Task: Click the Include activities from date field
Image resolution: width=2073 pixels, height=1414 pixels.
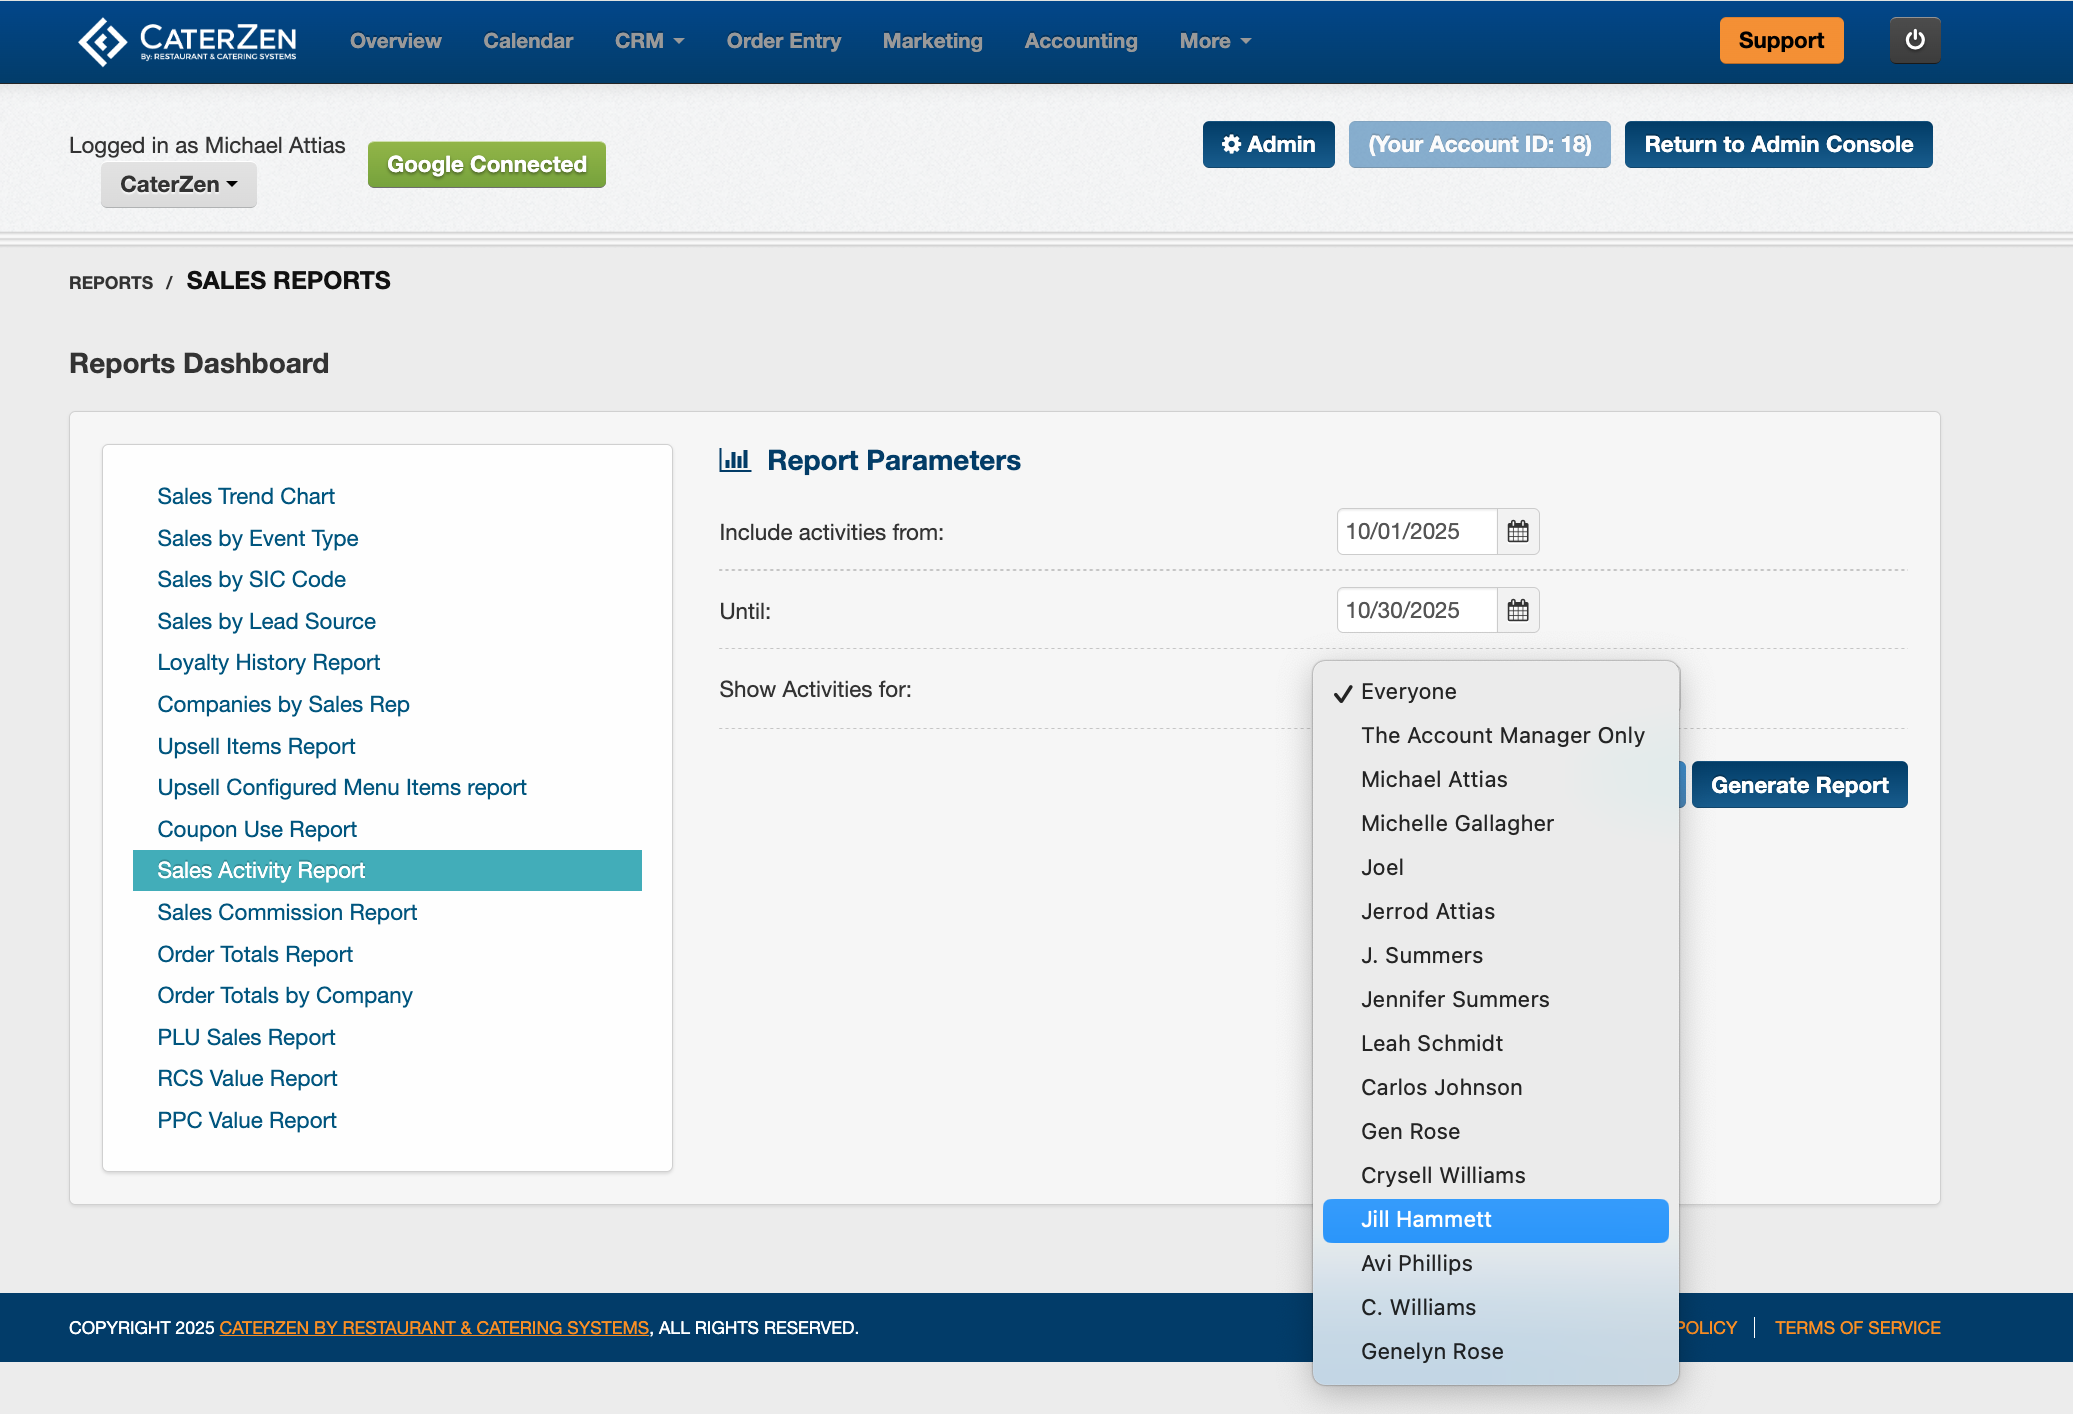Action: tap(1415, 532)
